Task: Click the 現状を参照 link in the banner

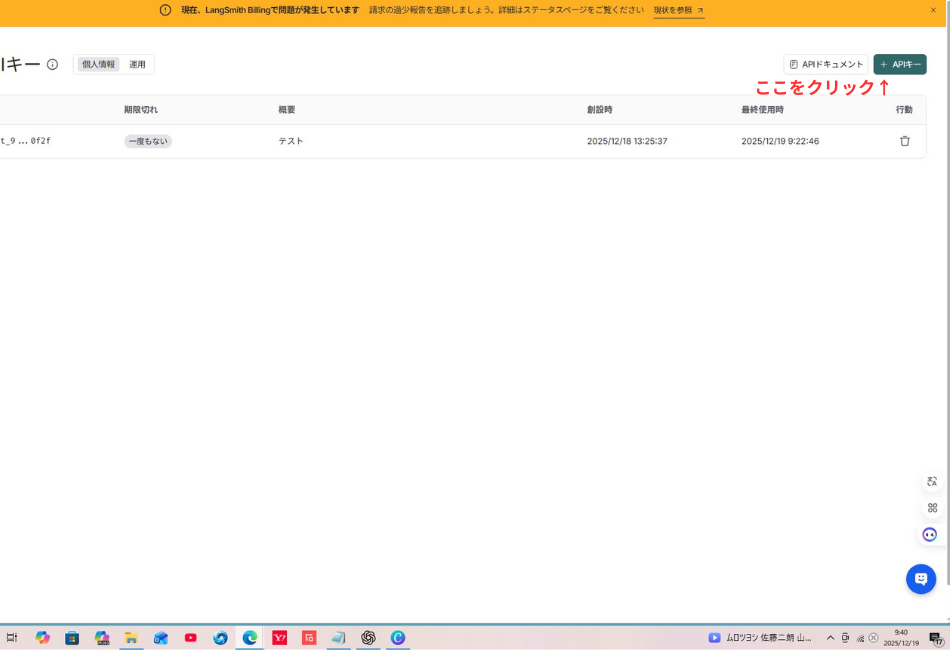Action: tap(675, 12)
